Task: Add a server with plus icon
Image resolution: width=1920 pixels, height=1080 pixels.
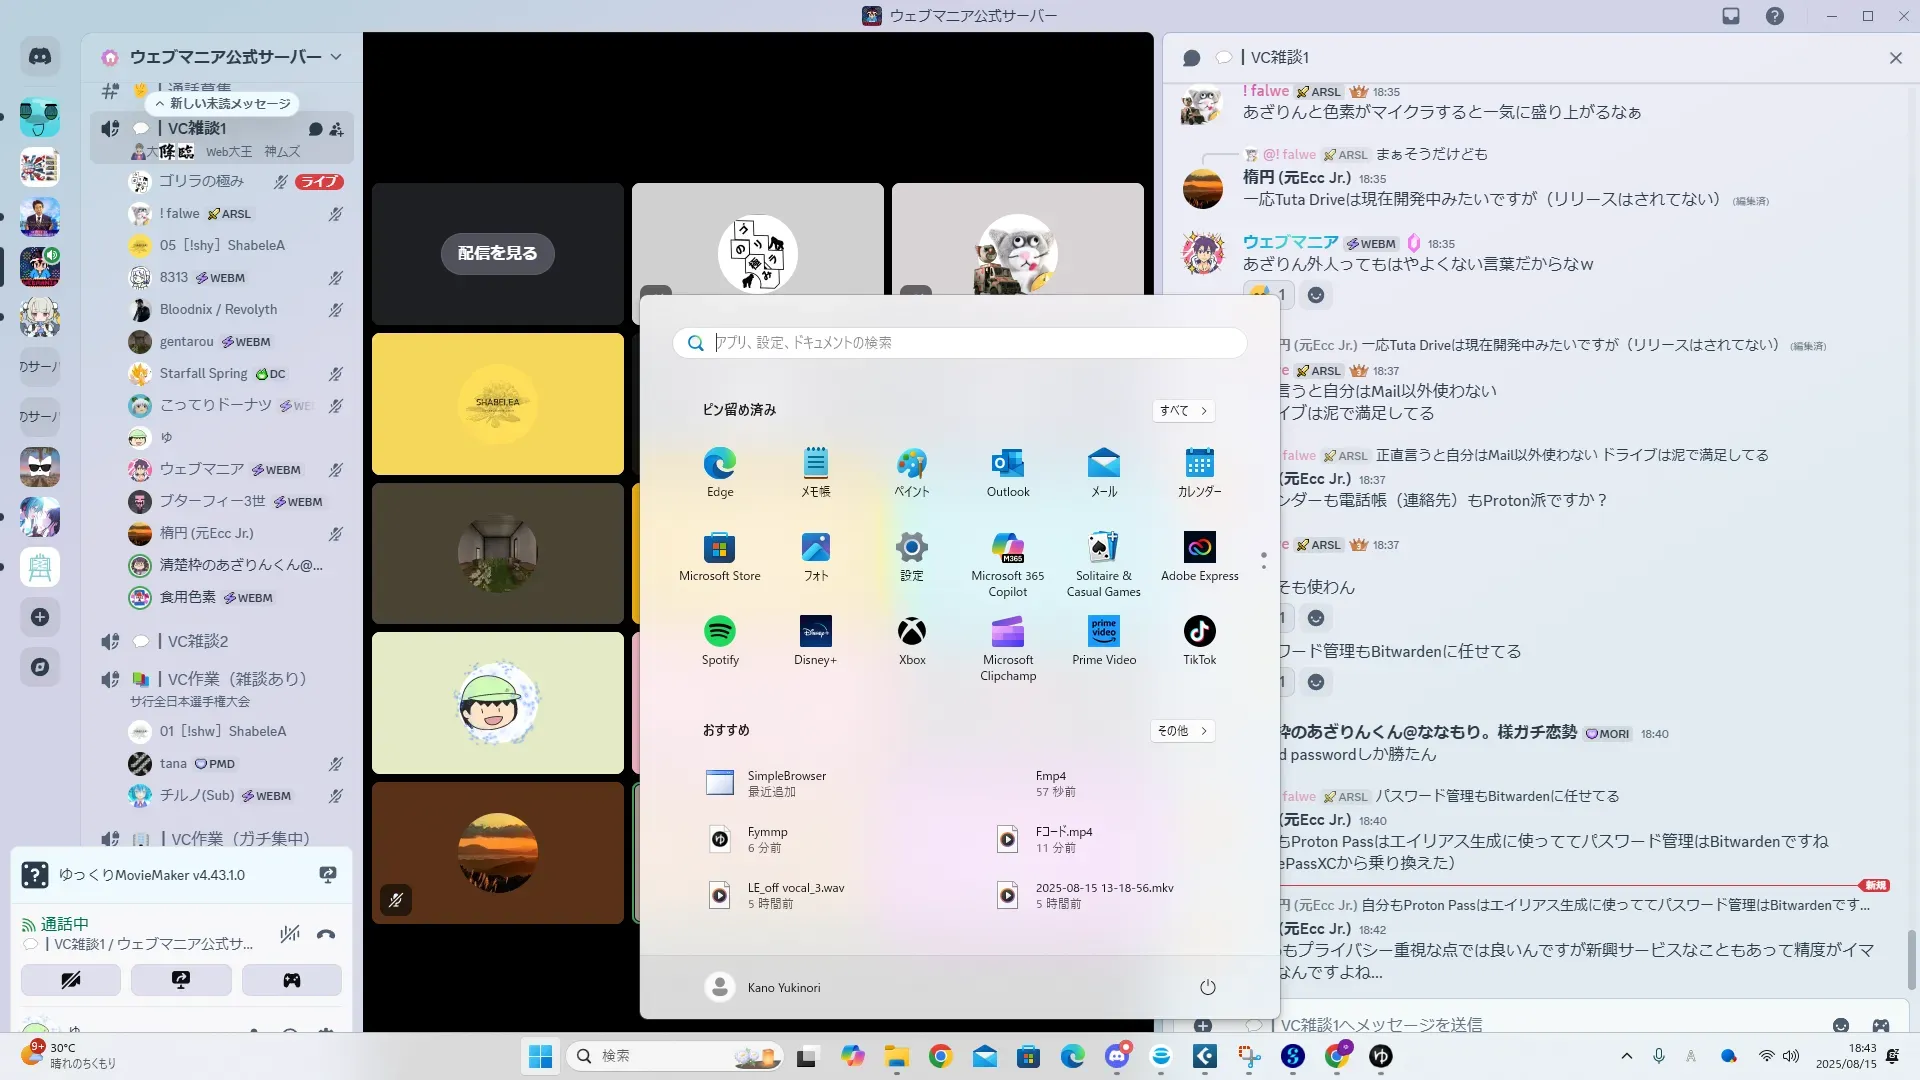Action: point(40,617)
